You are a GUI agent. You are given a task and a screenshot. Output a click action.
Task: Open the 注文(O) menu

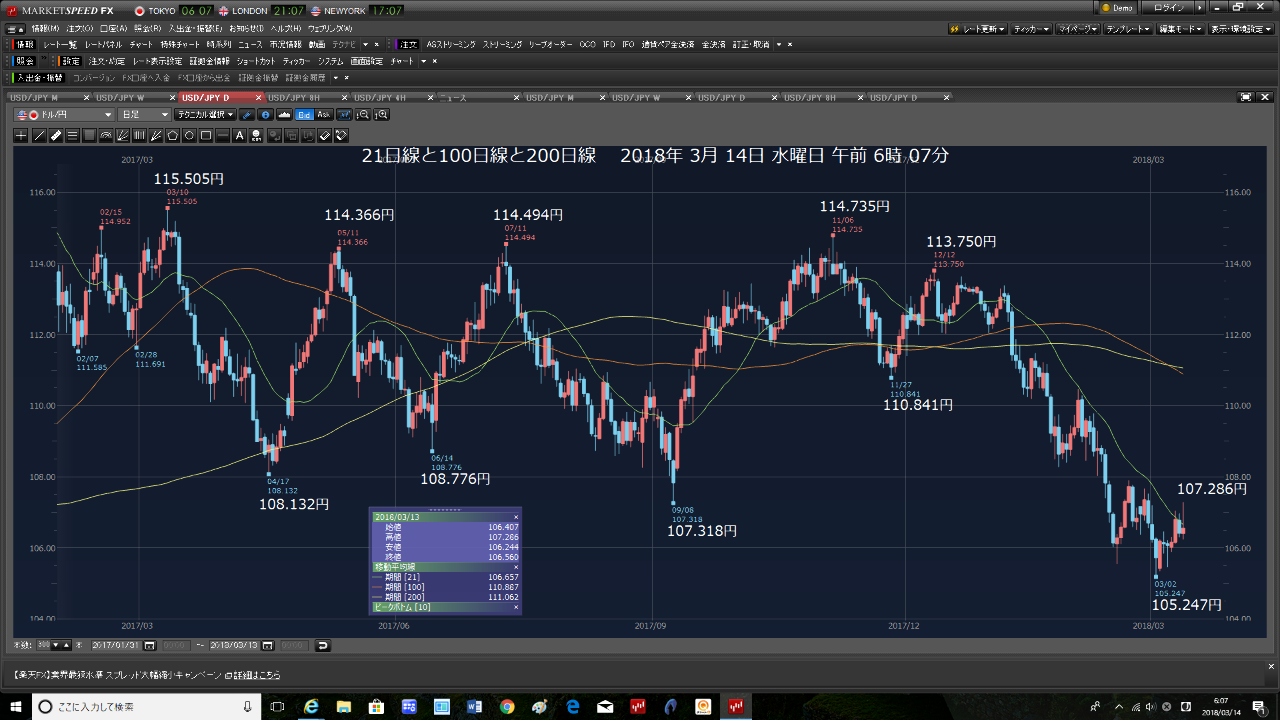78,30
